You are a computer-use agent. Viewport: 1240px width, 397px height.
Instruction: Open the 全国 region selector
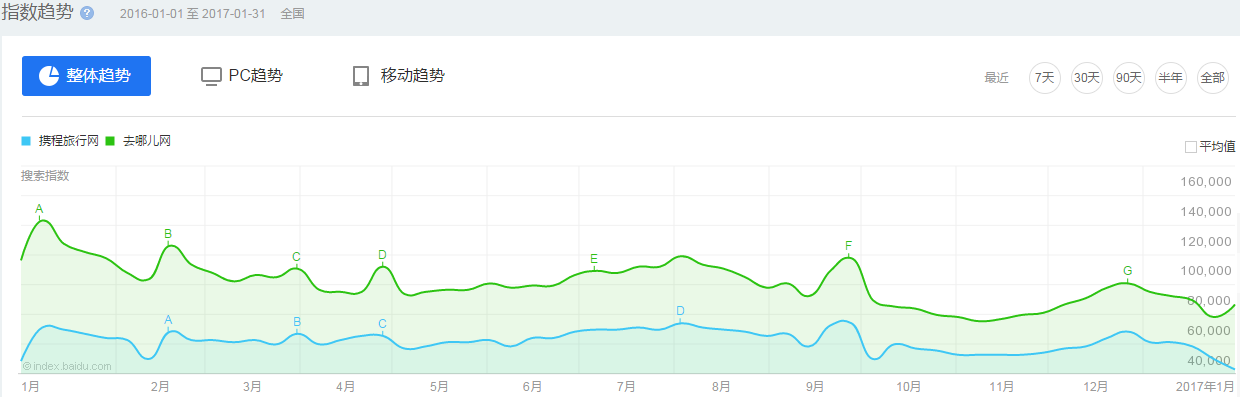click(292, 15)
